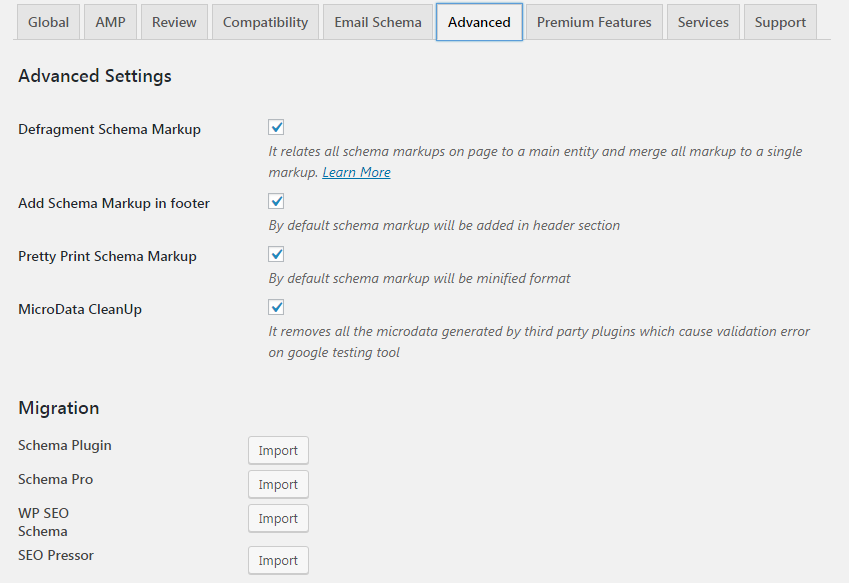Image resolution: width=849 pixels, height=583 pixels.
Task: View the Premium Features tab
Action: 594,22
